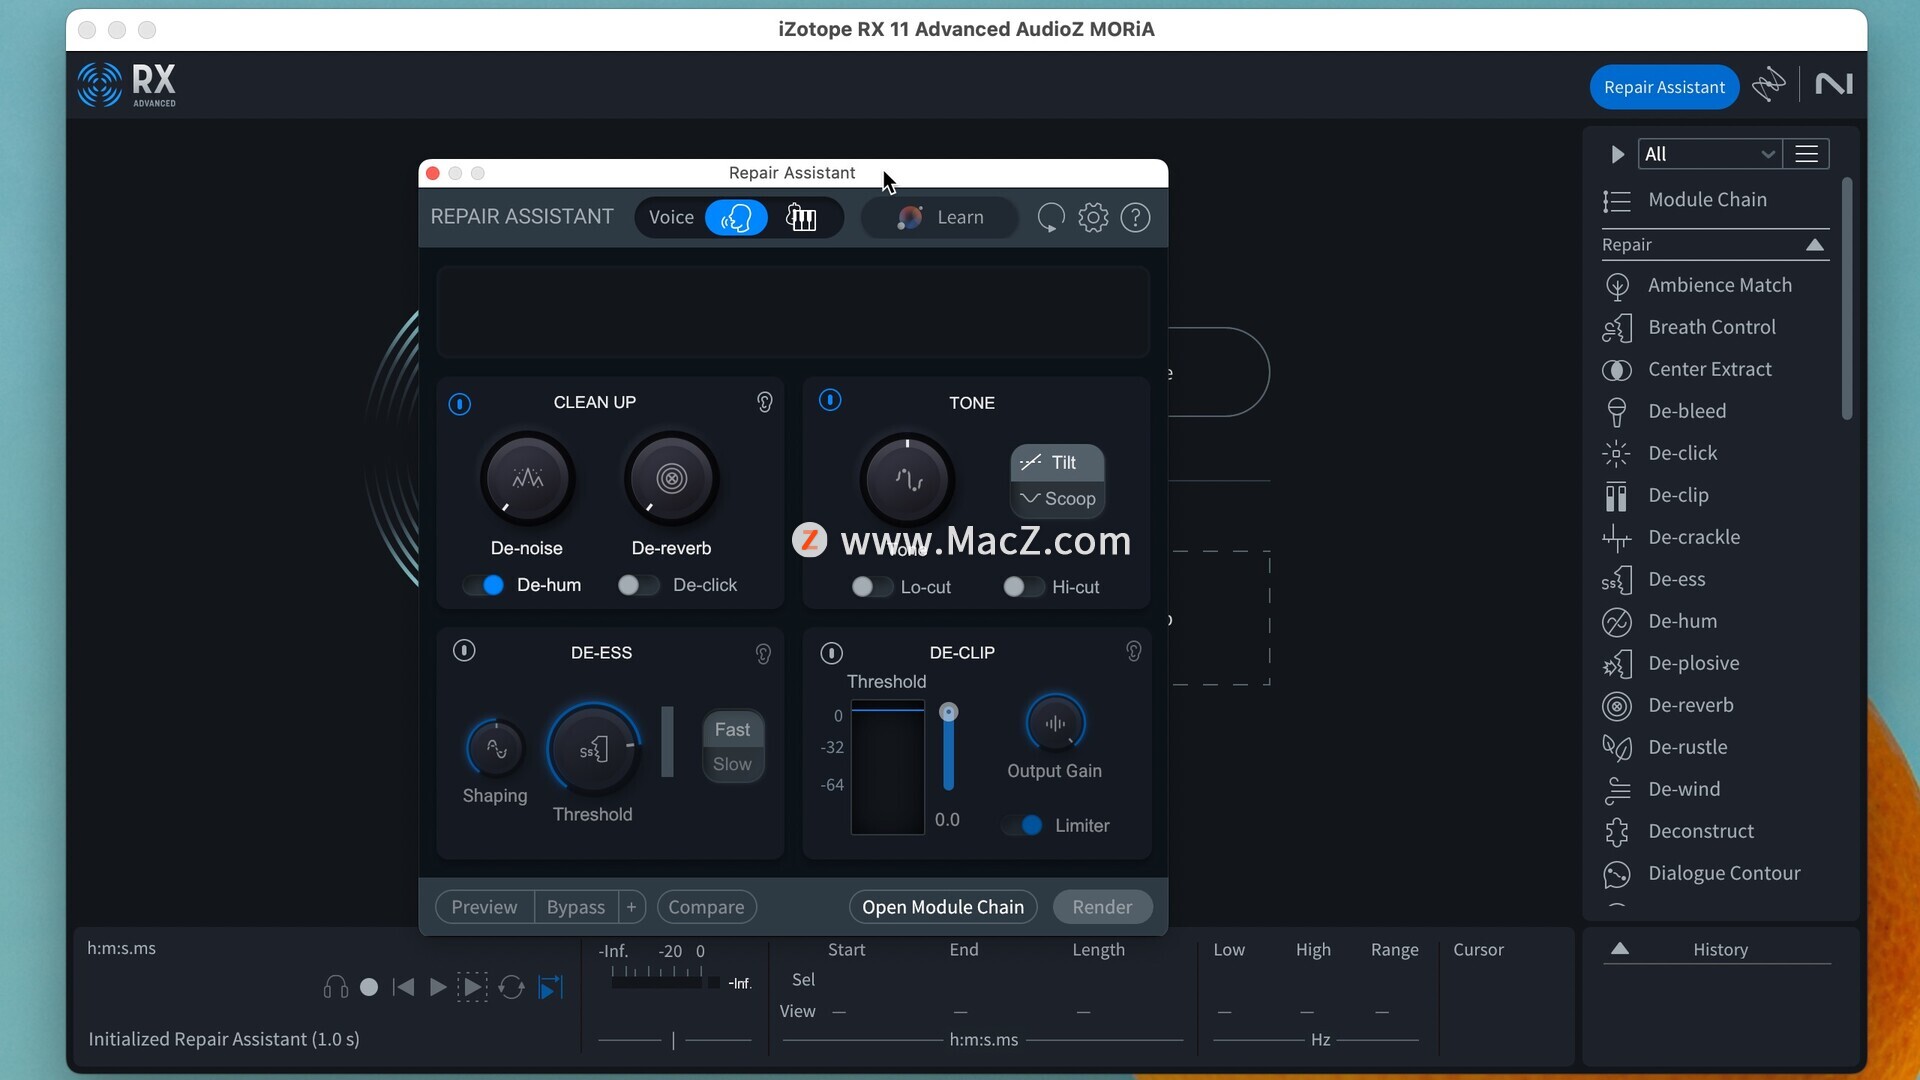Open the Breath Control module

[1715, 328]
